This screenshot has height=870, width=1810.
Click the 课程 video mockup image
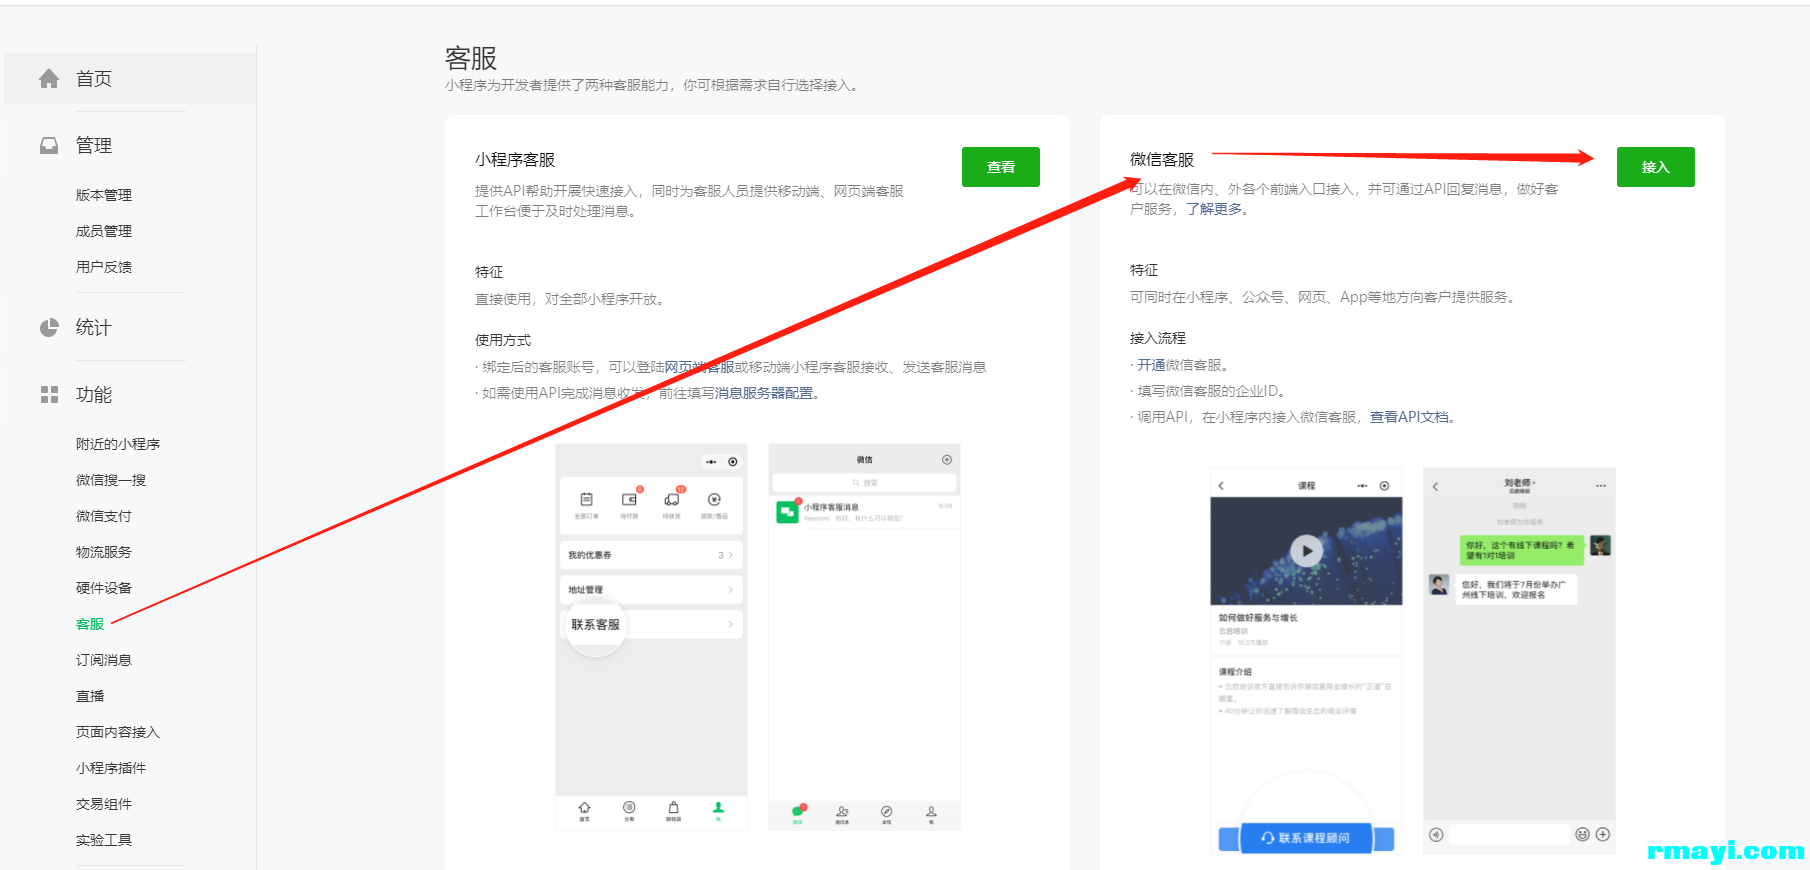tap(1306, 661)
